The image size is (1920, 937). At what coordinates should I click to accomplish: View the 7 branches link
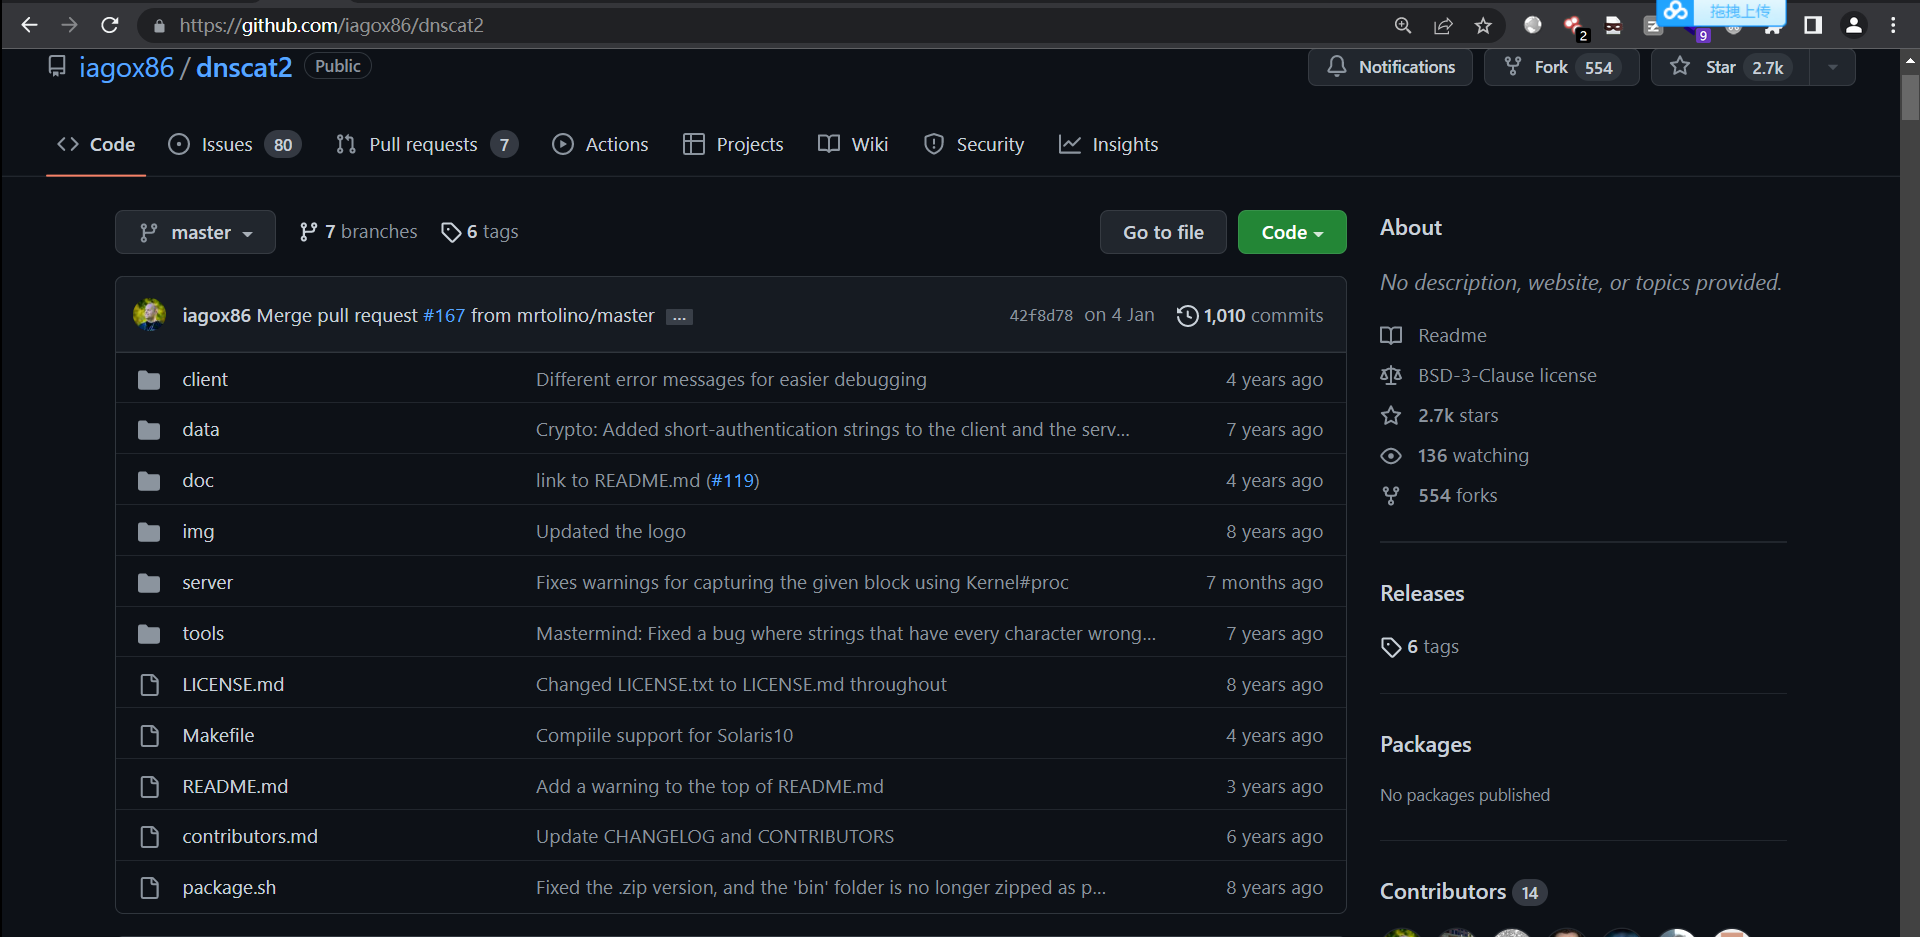click(358, 232)
